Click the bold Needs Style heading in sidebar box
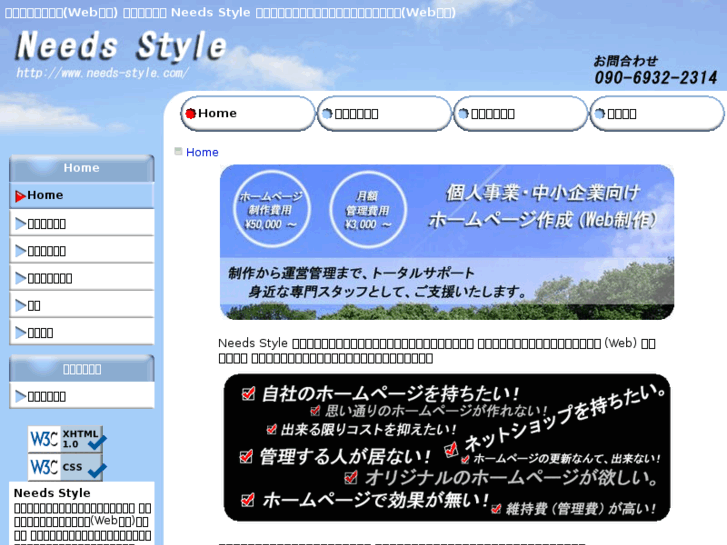The image size is (727, 545). coord(52,493)
